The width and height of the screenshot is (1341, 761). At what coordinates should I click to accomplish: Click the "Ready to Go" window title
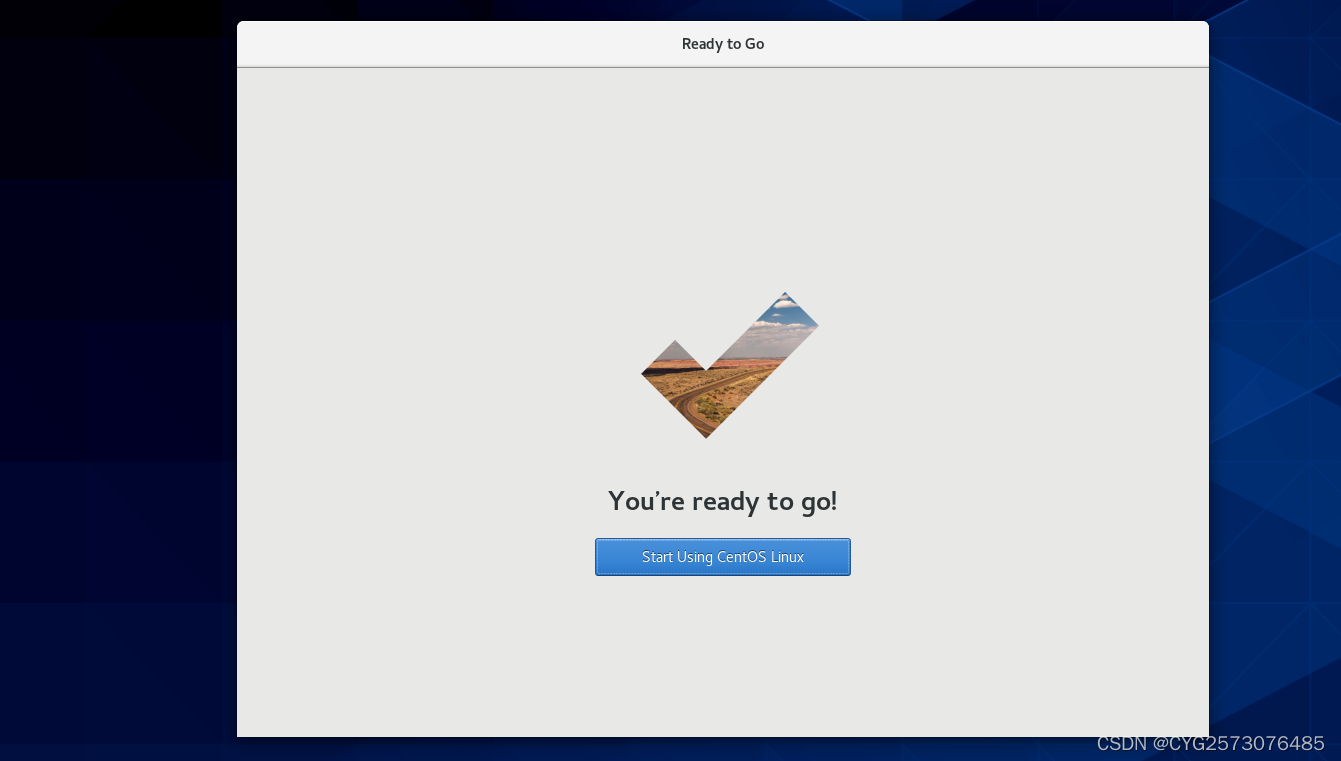(x=723, y=44)
